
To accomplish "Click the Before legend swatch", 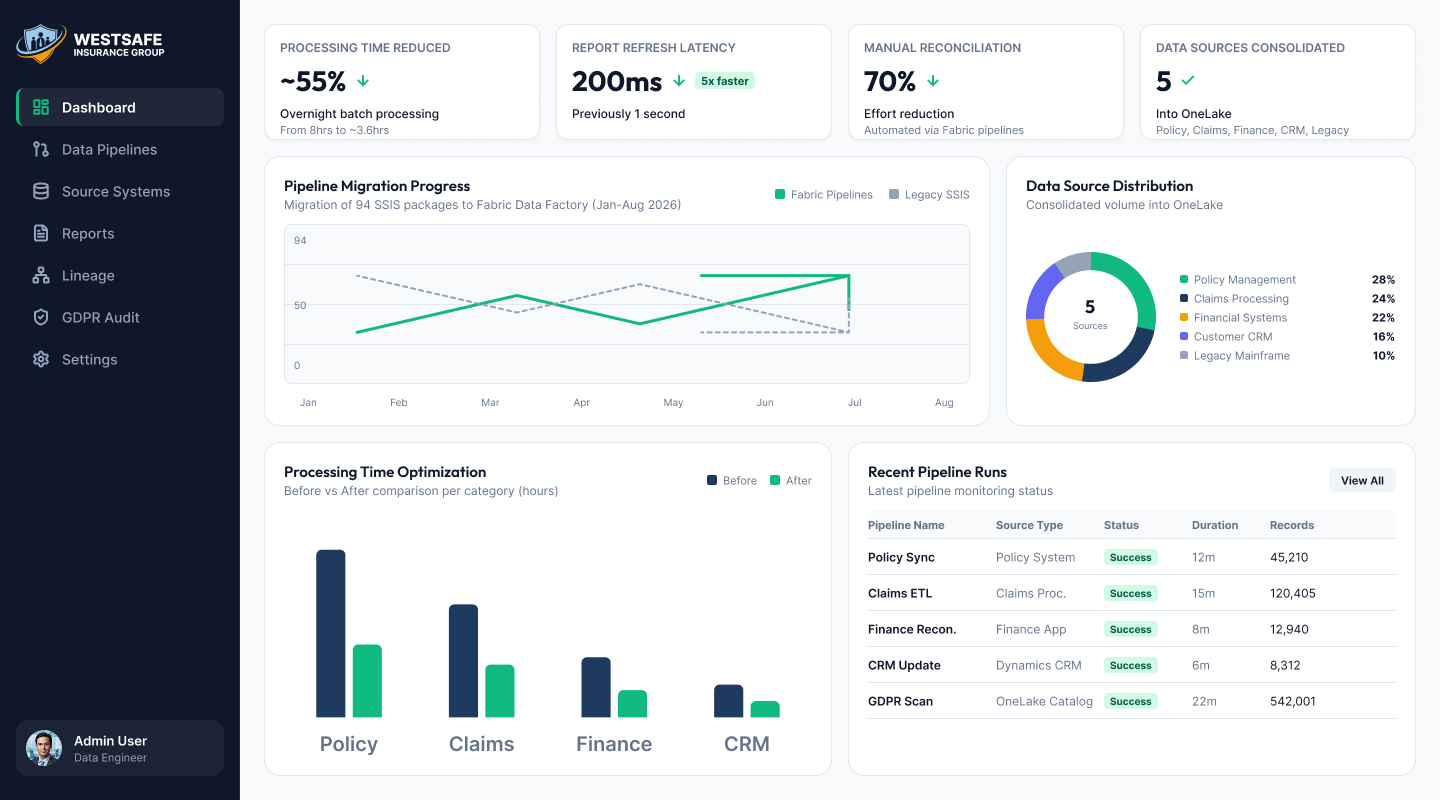I will pos(712,481).
